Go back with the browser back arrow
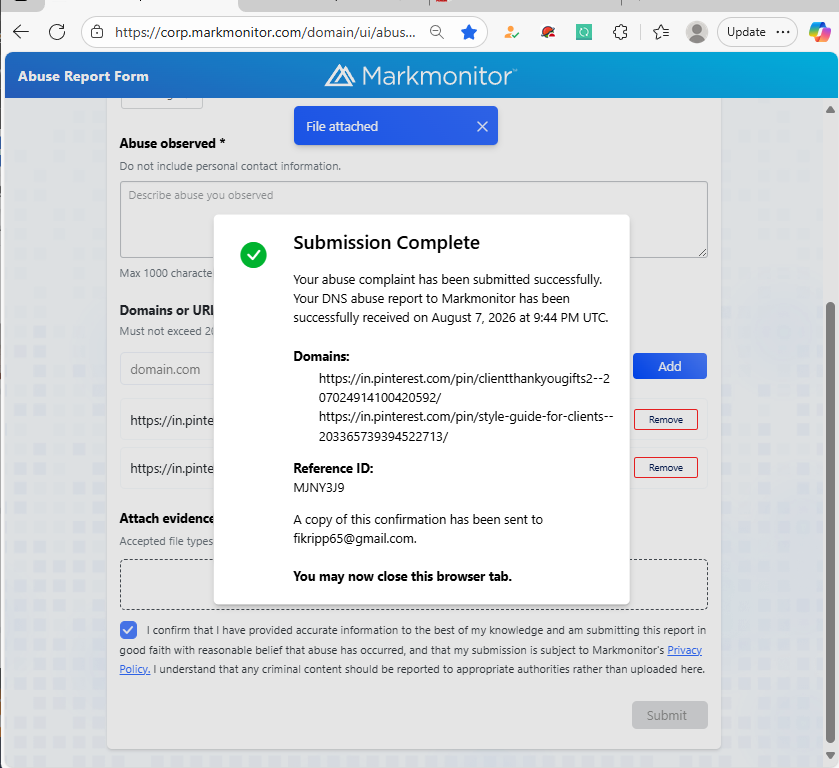The image size is (839, 768). [x=21, y=32]
